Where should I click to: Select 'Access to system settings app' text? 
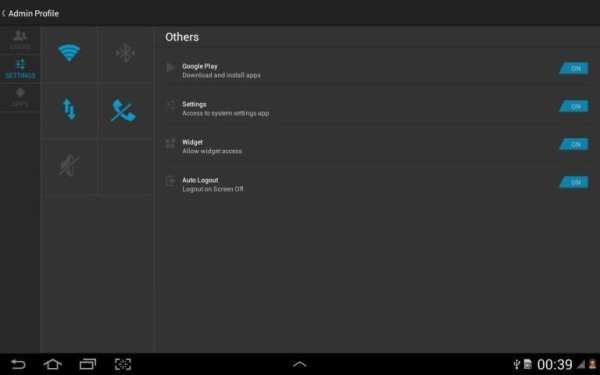point(225,113)
